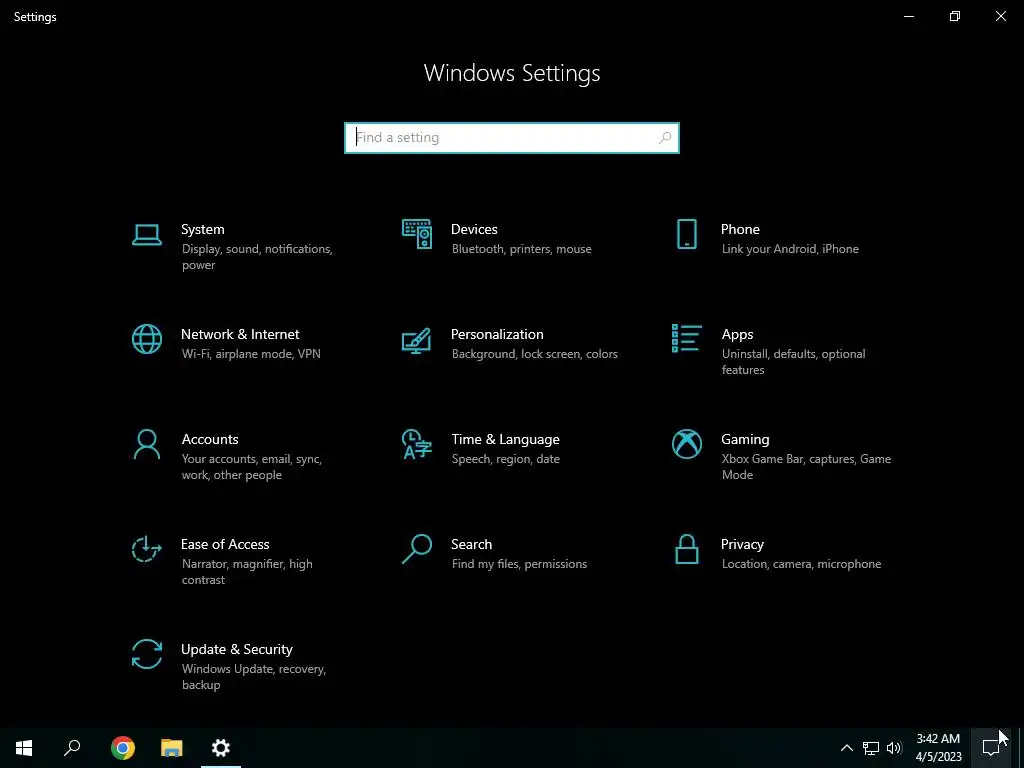1024x768 pixels.
Task: Click 'Uninstall, defaults, optional features' text
Action: (793, 362)
